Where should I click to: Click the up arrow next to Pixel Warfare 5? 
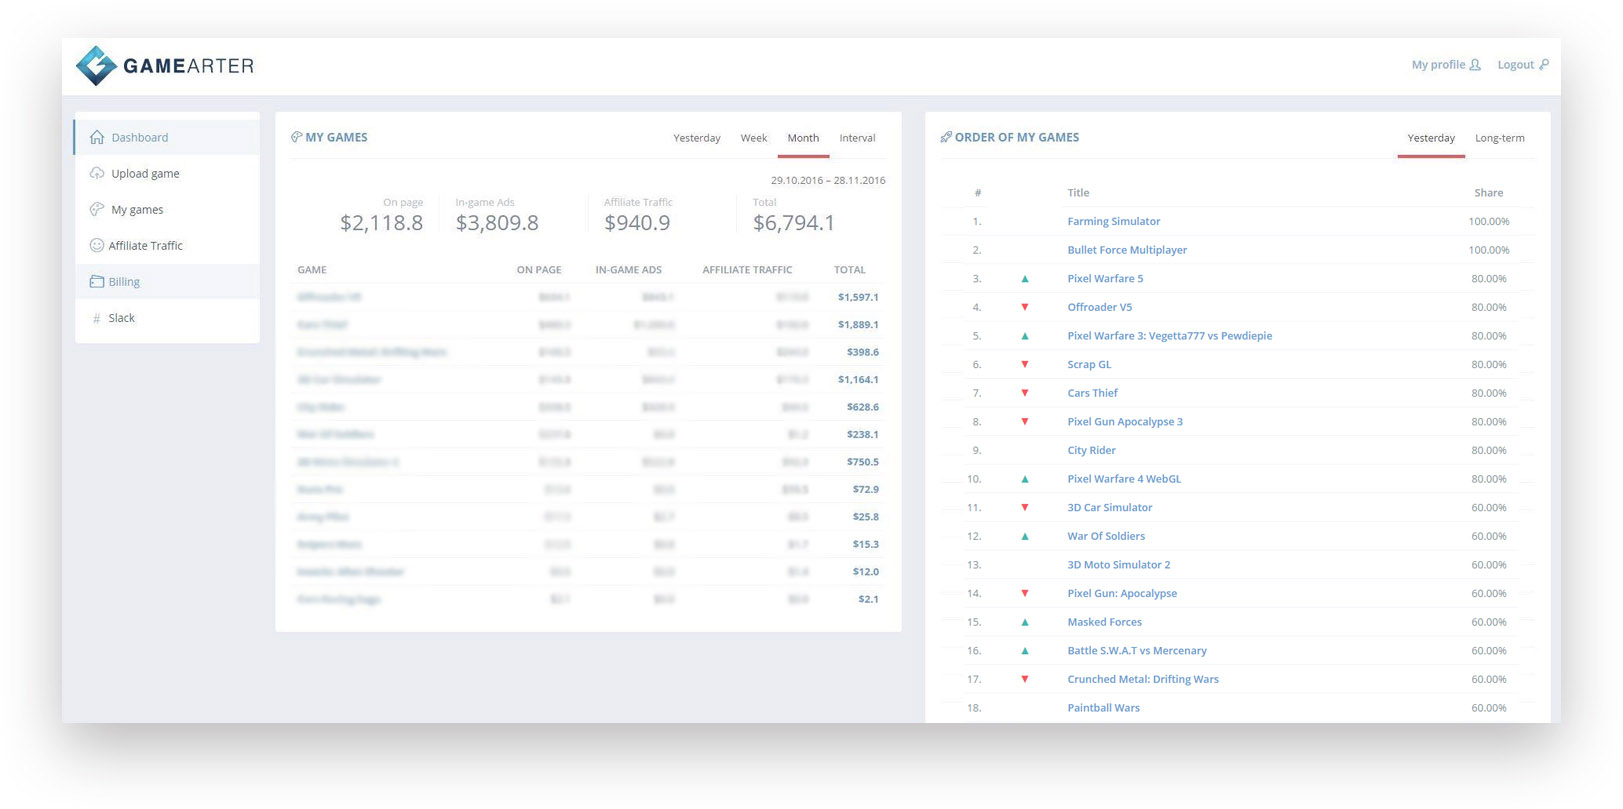pyautogui.click(x=1025, y=279)
